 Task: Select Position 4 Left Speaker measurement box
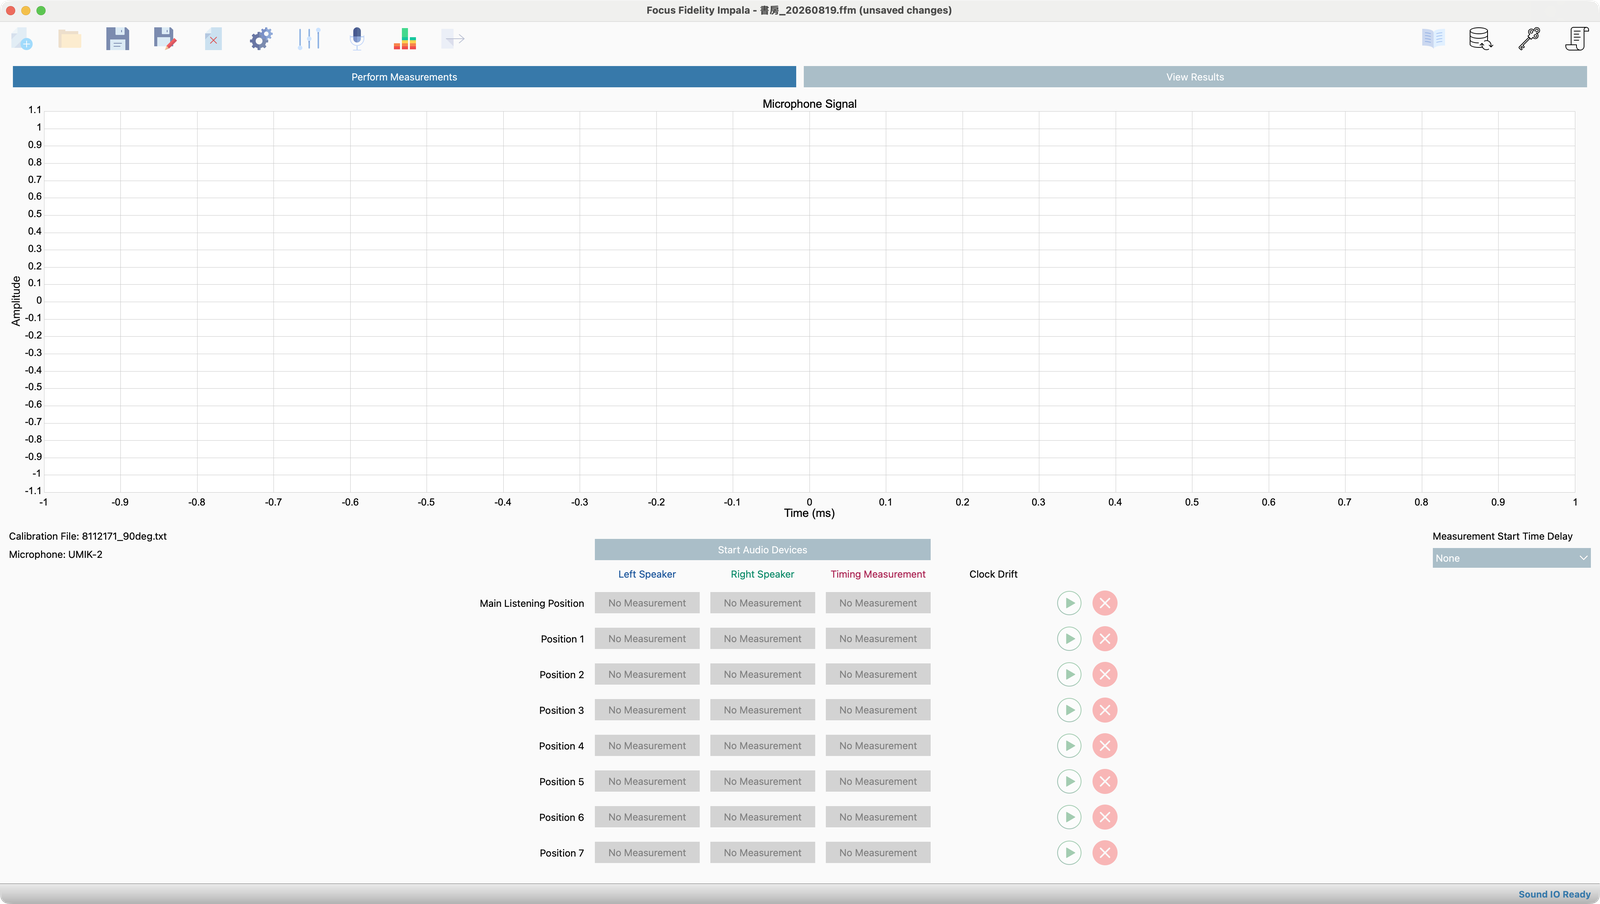pyautogui.click(x=647, y=746)
